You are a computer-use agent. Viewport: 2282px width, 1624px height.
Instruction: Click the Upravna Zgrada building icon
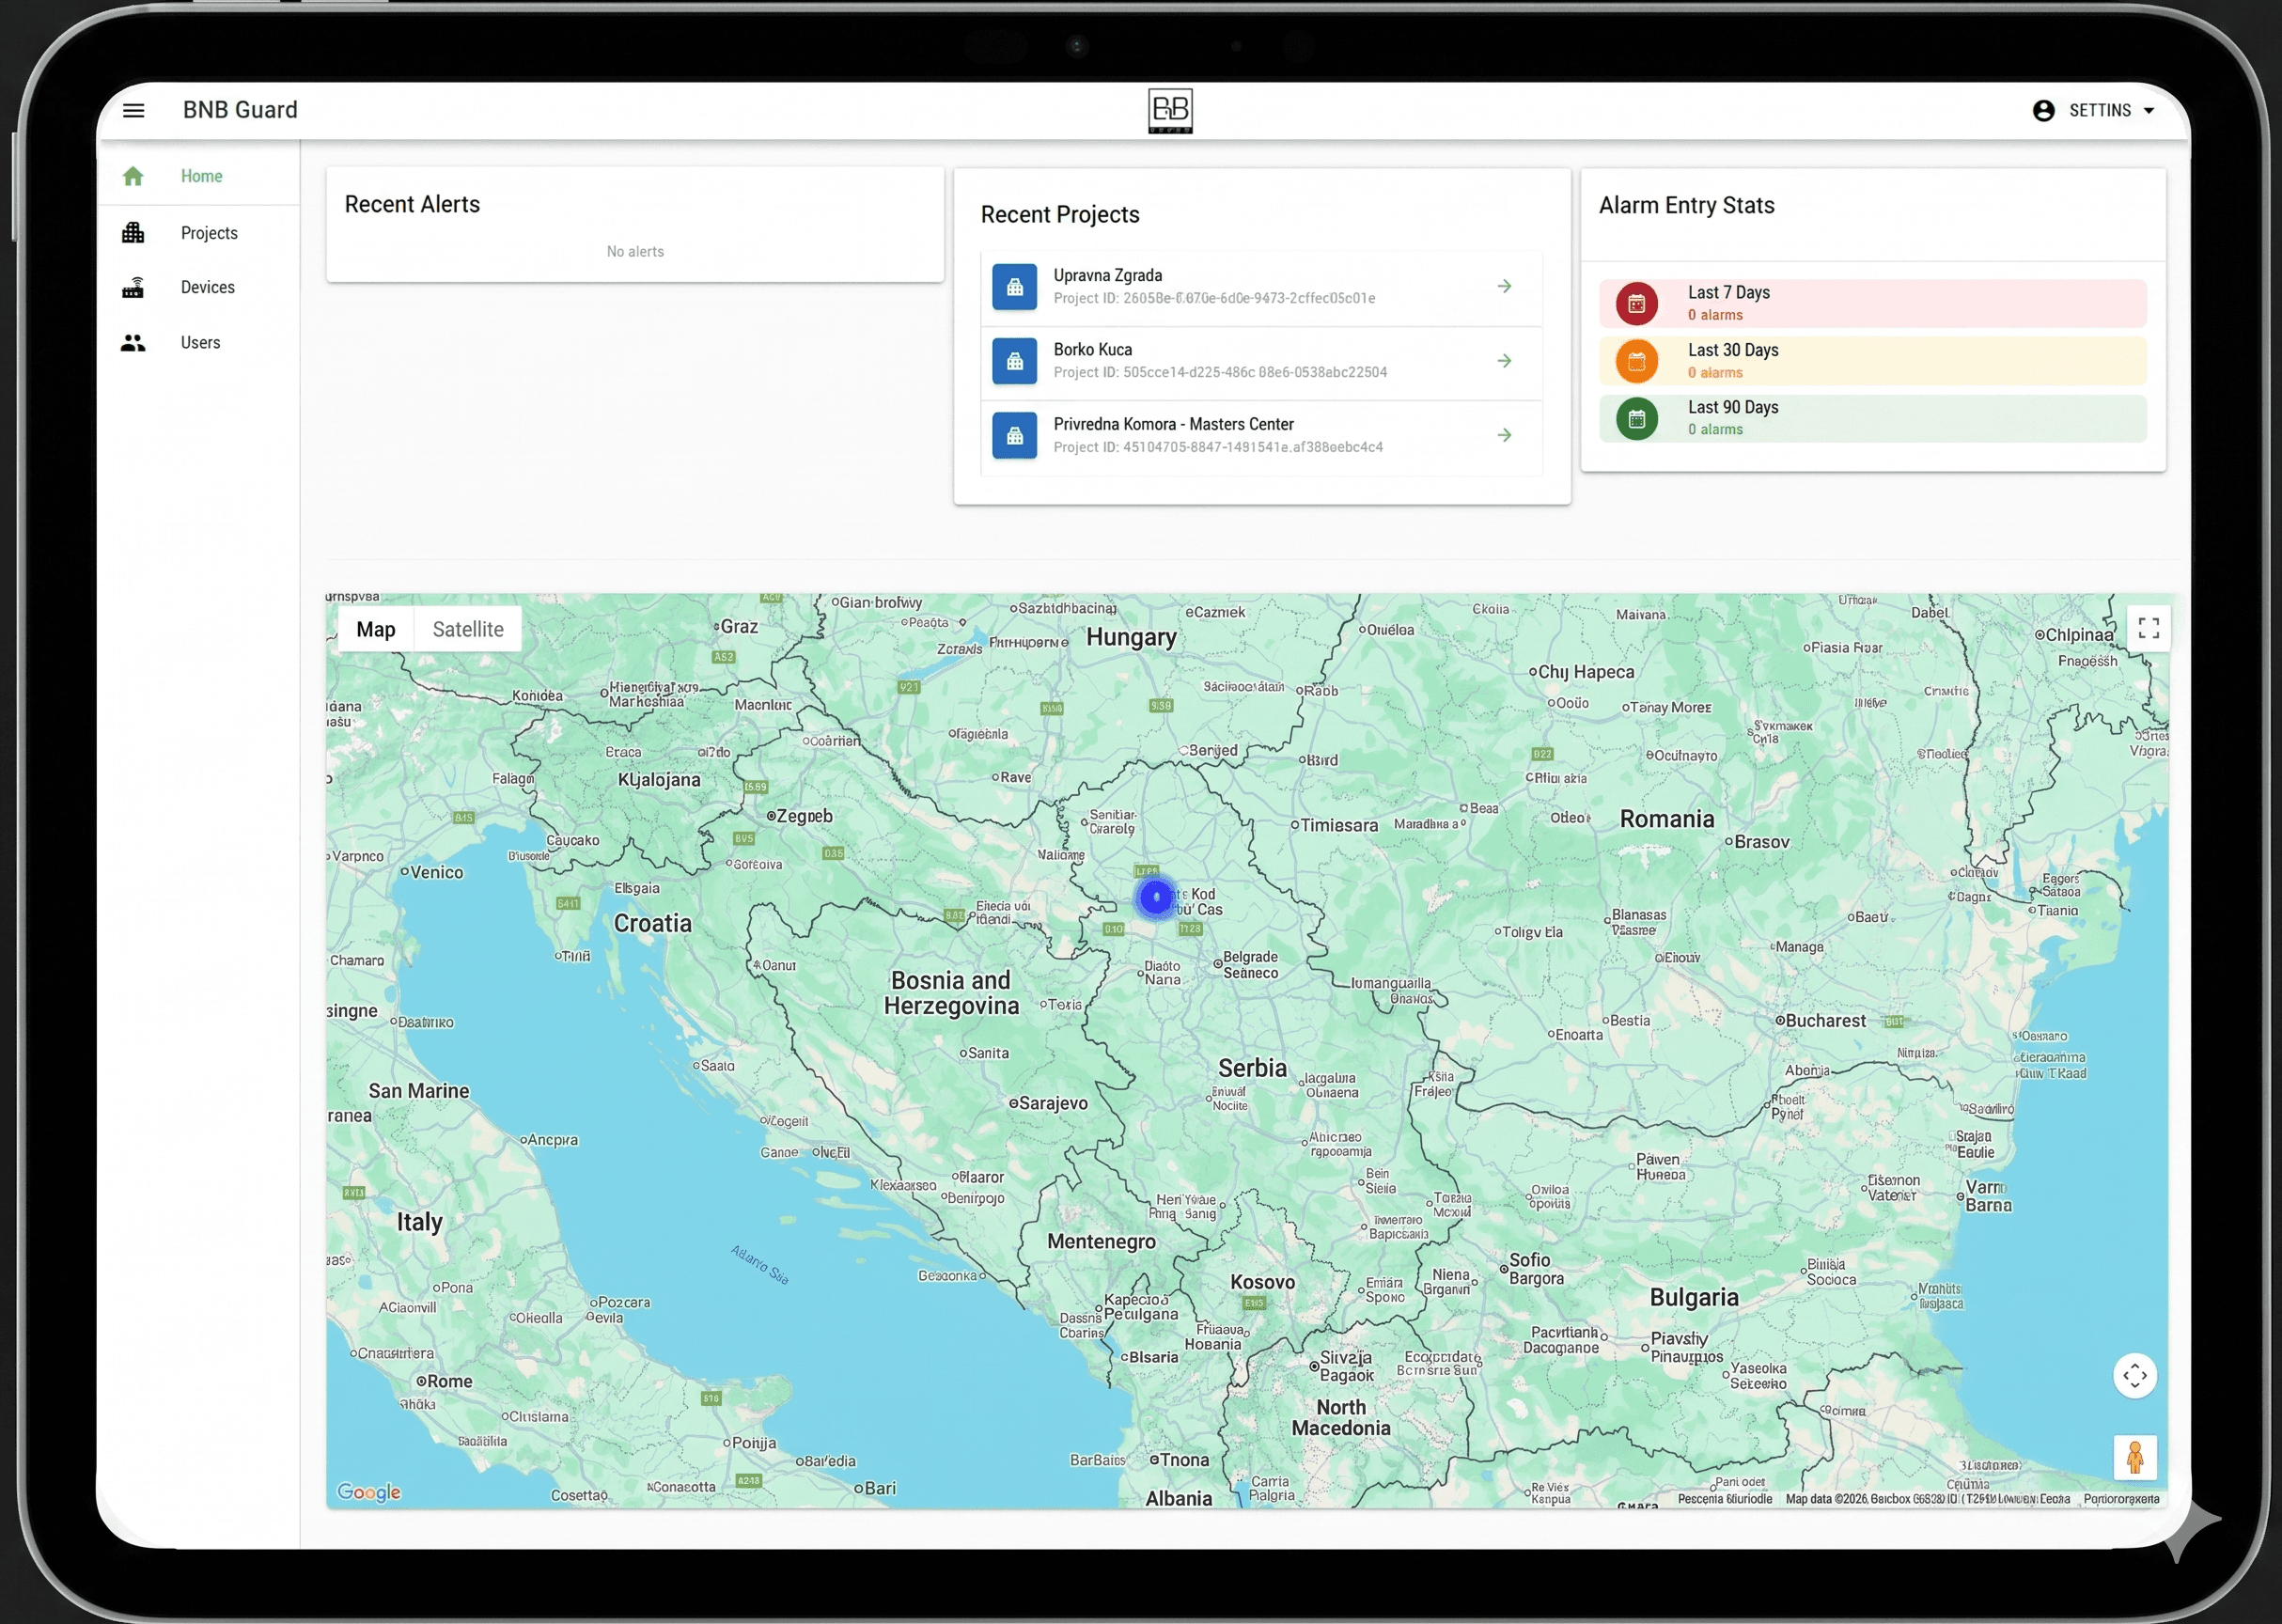1014,287
